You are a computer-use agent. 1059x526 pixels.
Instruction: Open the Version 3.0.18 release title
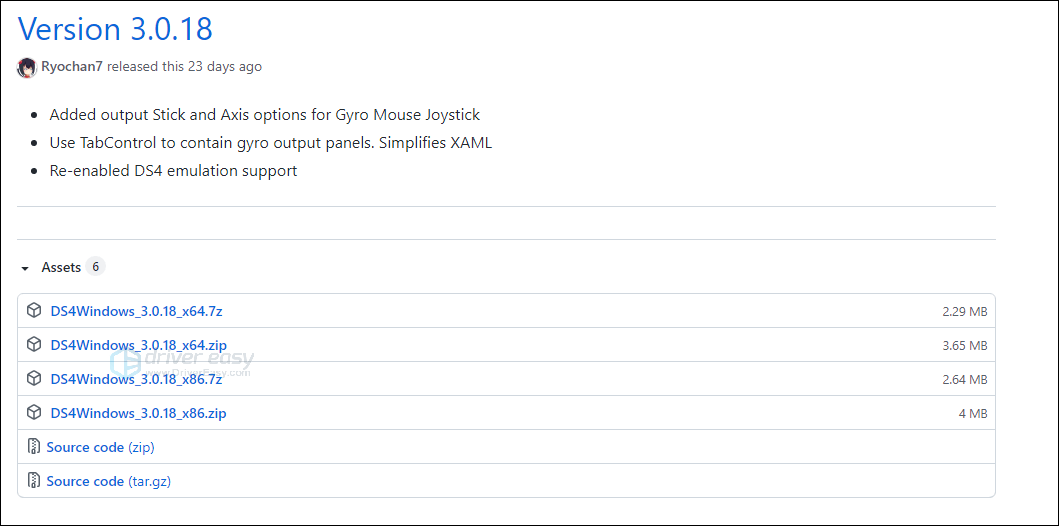(115, 29)
